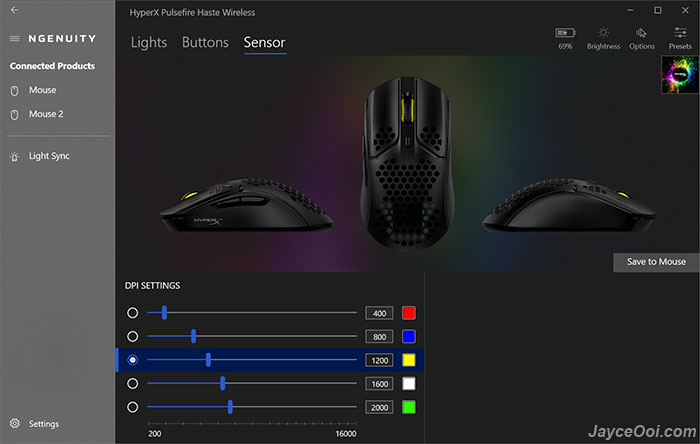Viewport: 700px width, 444px height.
Task: Click the green DPI color swatch
Action: pyautogui.click(x=408, y=407)
